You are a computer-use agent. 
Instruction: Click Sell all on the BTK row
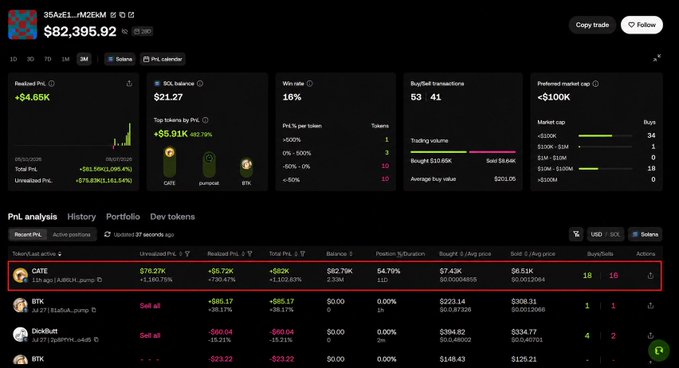(x=150, y=306)
